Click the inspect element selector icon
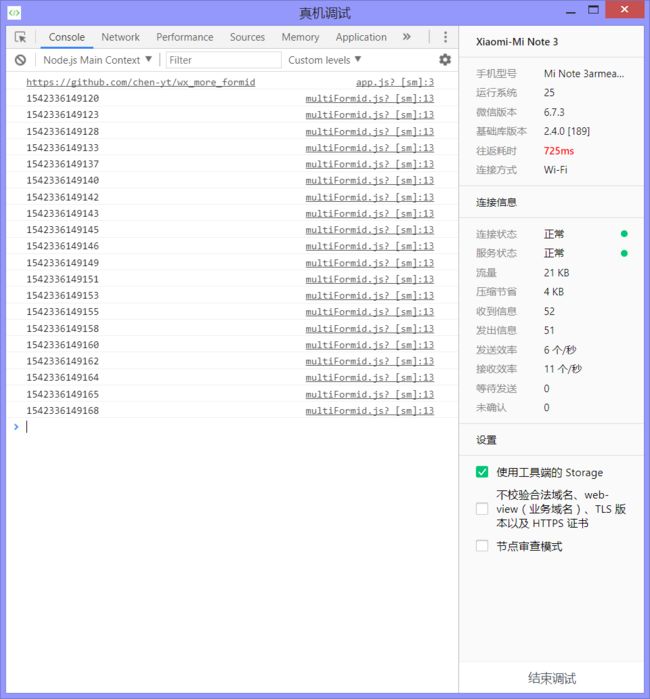650x699 pixels. coord(20,37)
